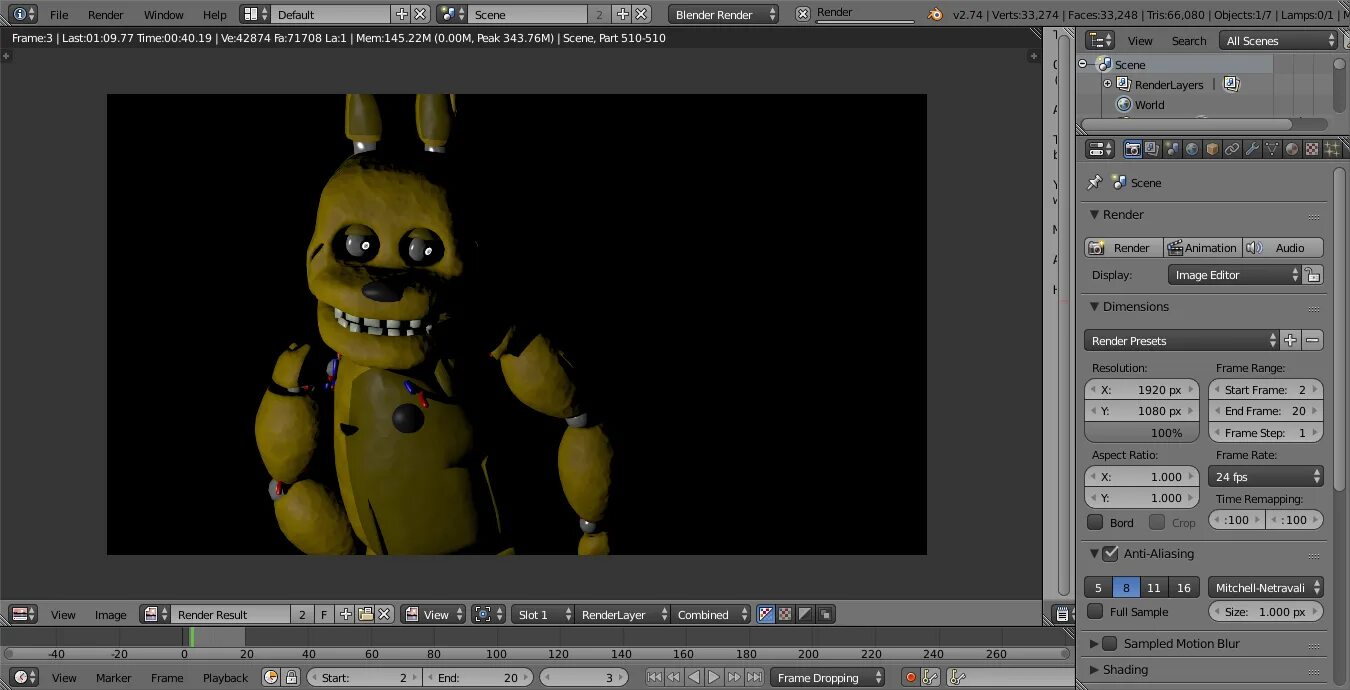Jump to the first frame in the timeline

[655, 677]
